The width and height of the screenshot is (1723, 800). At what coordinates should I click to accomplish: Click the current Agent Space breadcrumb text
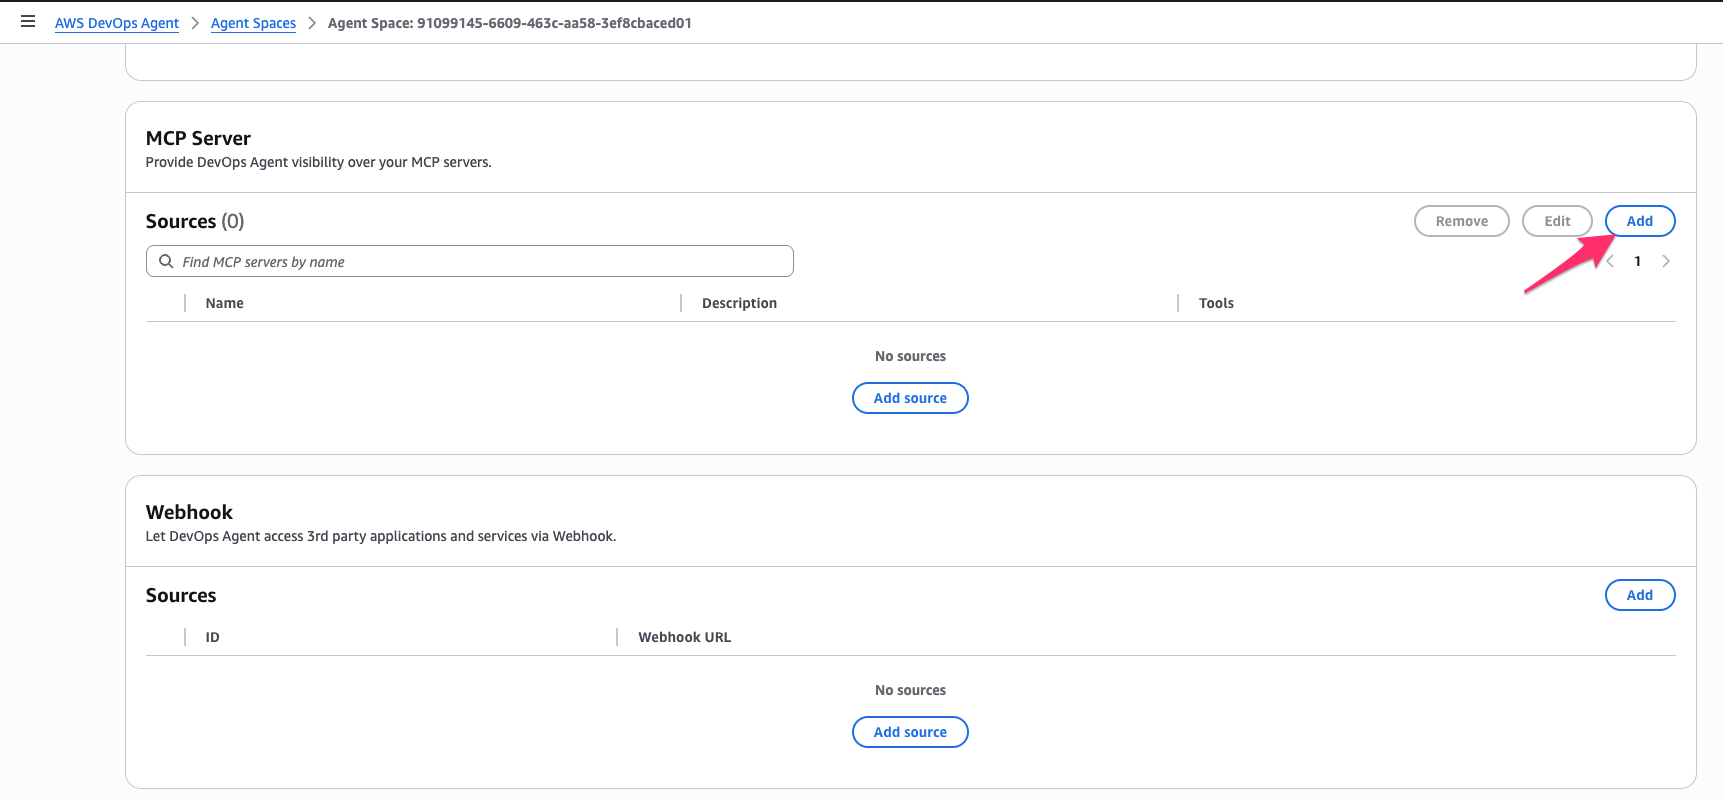click(x=509, y=23)
